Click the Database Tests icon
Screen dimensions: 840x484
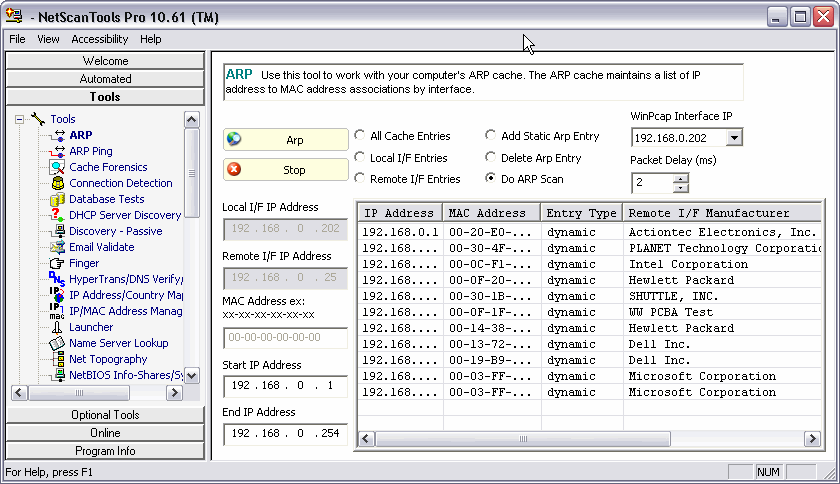click(57, 199)
